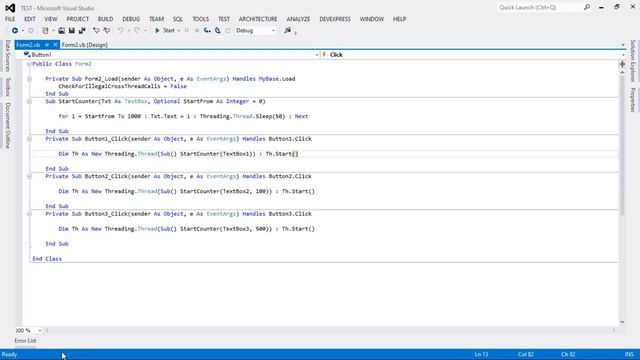
Task: Open the Properties side panel
Action: point(633,100)
